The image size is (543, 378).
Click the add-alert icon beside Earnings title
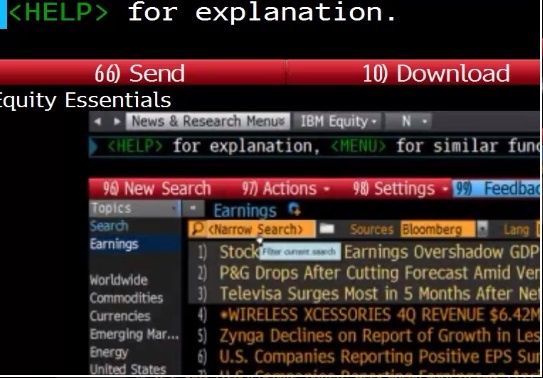pos(294,209)
